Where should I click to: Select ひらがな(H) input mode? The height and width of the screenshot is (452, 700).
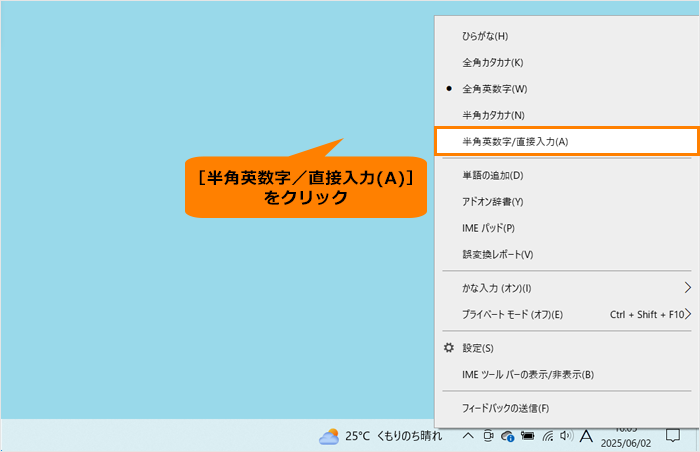click(566, 36)
